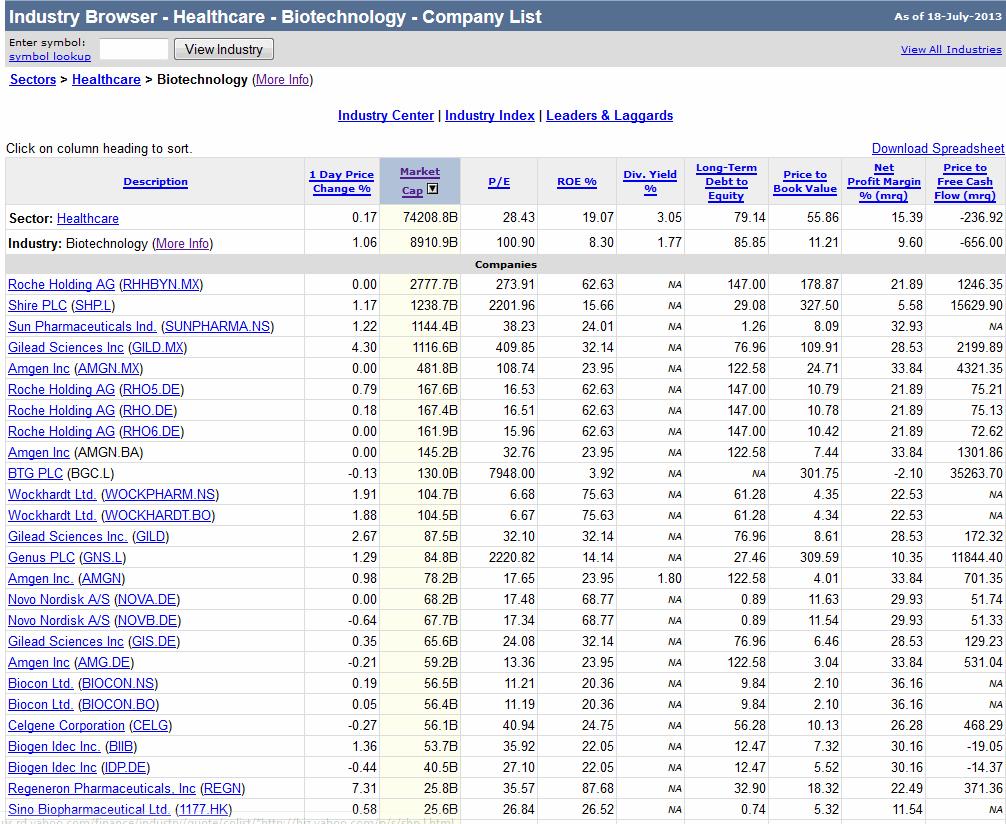1006x824 pixels.
Task: Sort companies by Description column
Action: pyautogui.click(x=155, y=181)
